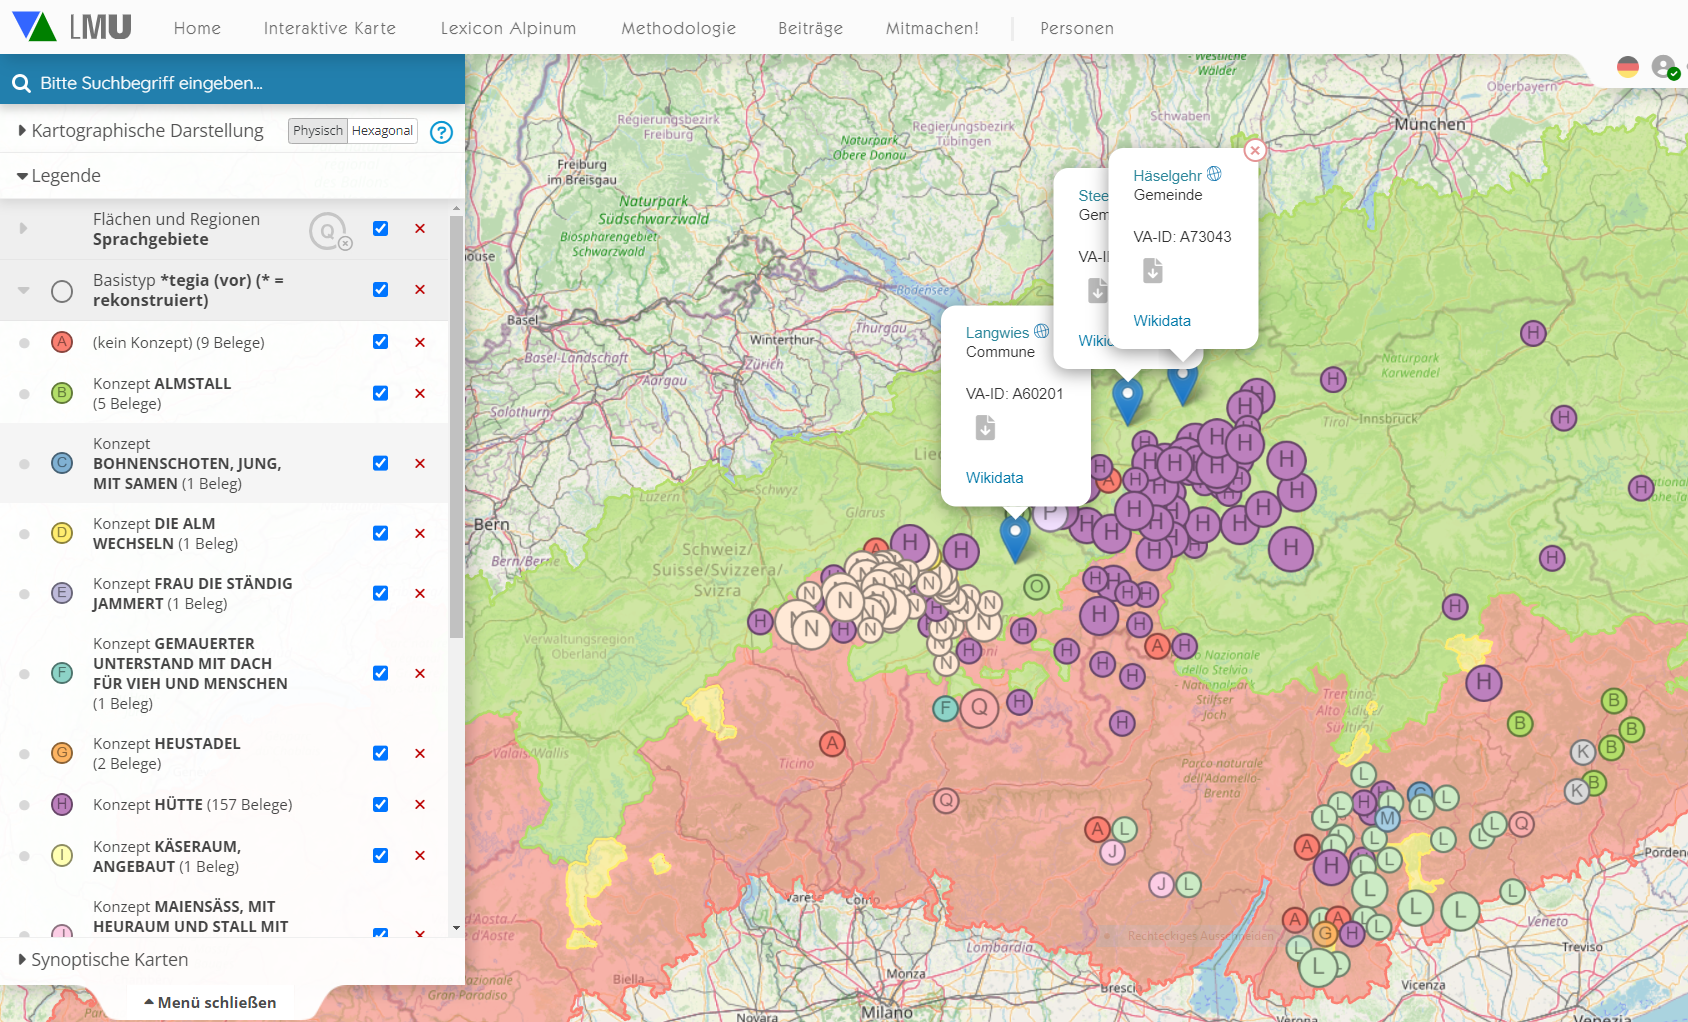
Task: Close the Häselgehr popup
Action: point(1255,150)
